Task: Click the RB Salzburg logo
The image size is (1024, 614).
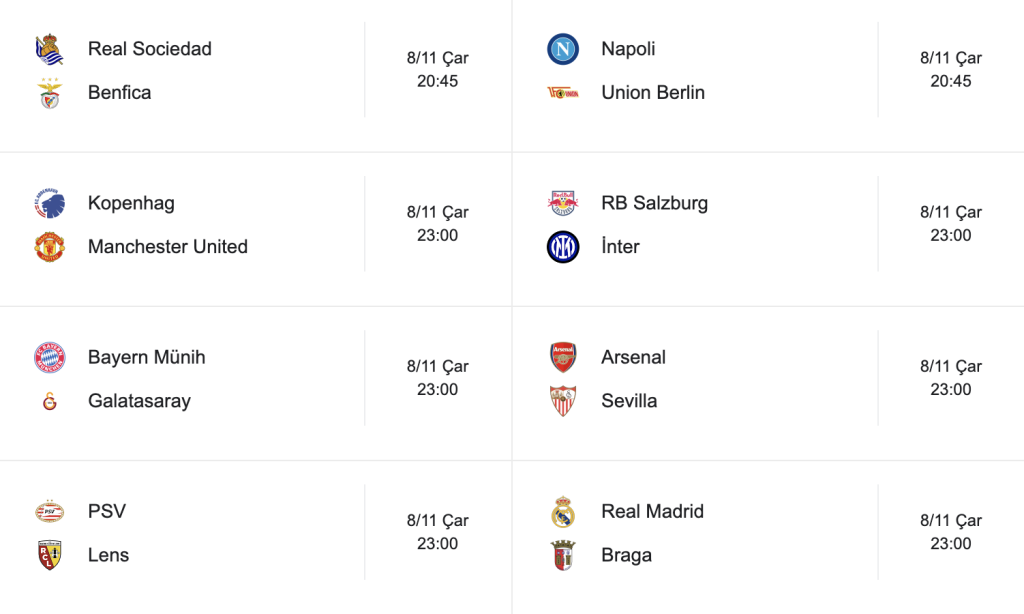Action: [x=563, y=203]
